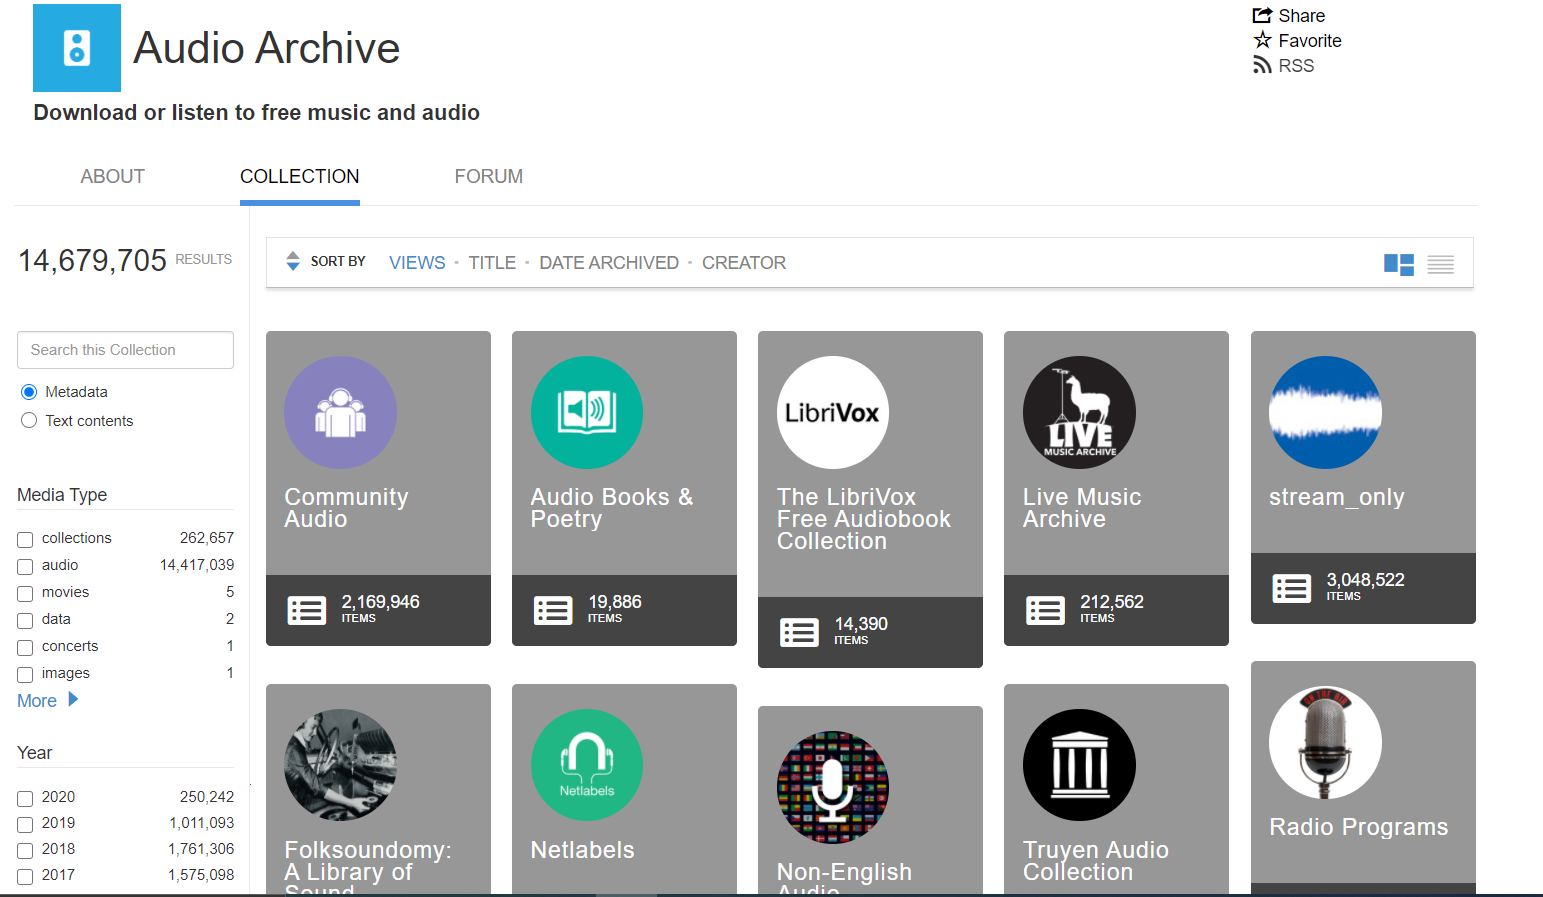This screenshot has height=897, width=1543.
Task: Switch to tile grid view
Action: pos(1399,264)
